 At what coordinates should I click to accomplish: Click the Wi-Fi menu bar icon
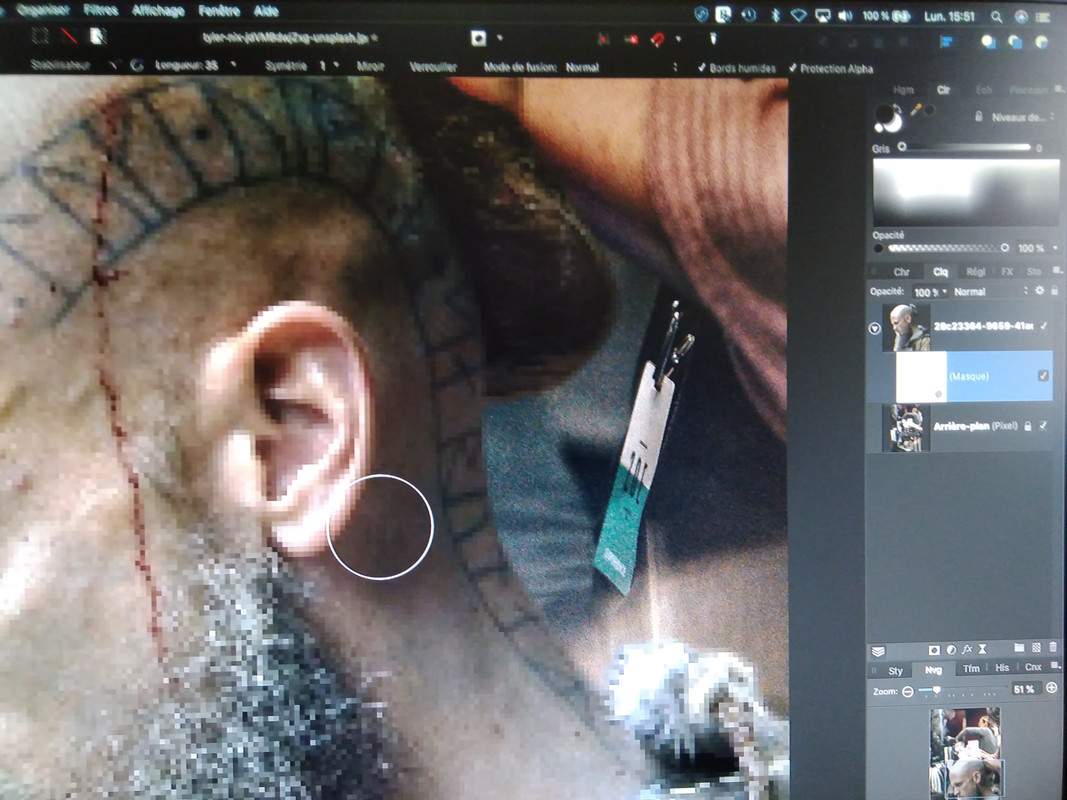(798, 15)
